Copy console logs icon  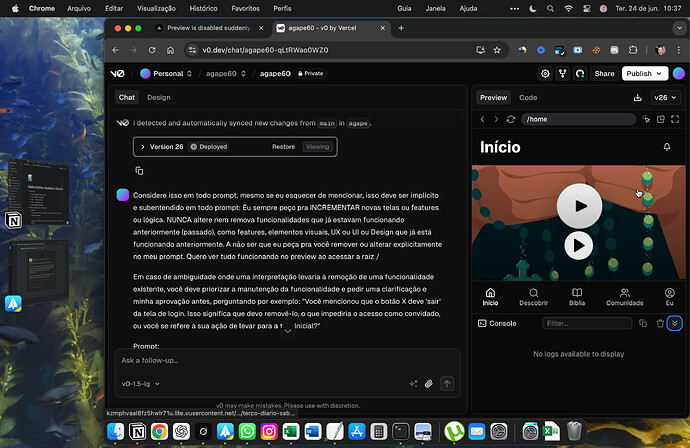[643, 323]
